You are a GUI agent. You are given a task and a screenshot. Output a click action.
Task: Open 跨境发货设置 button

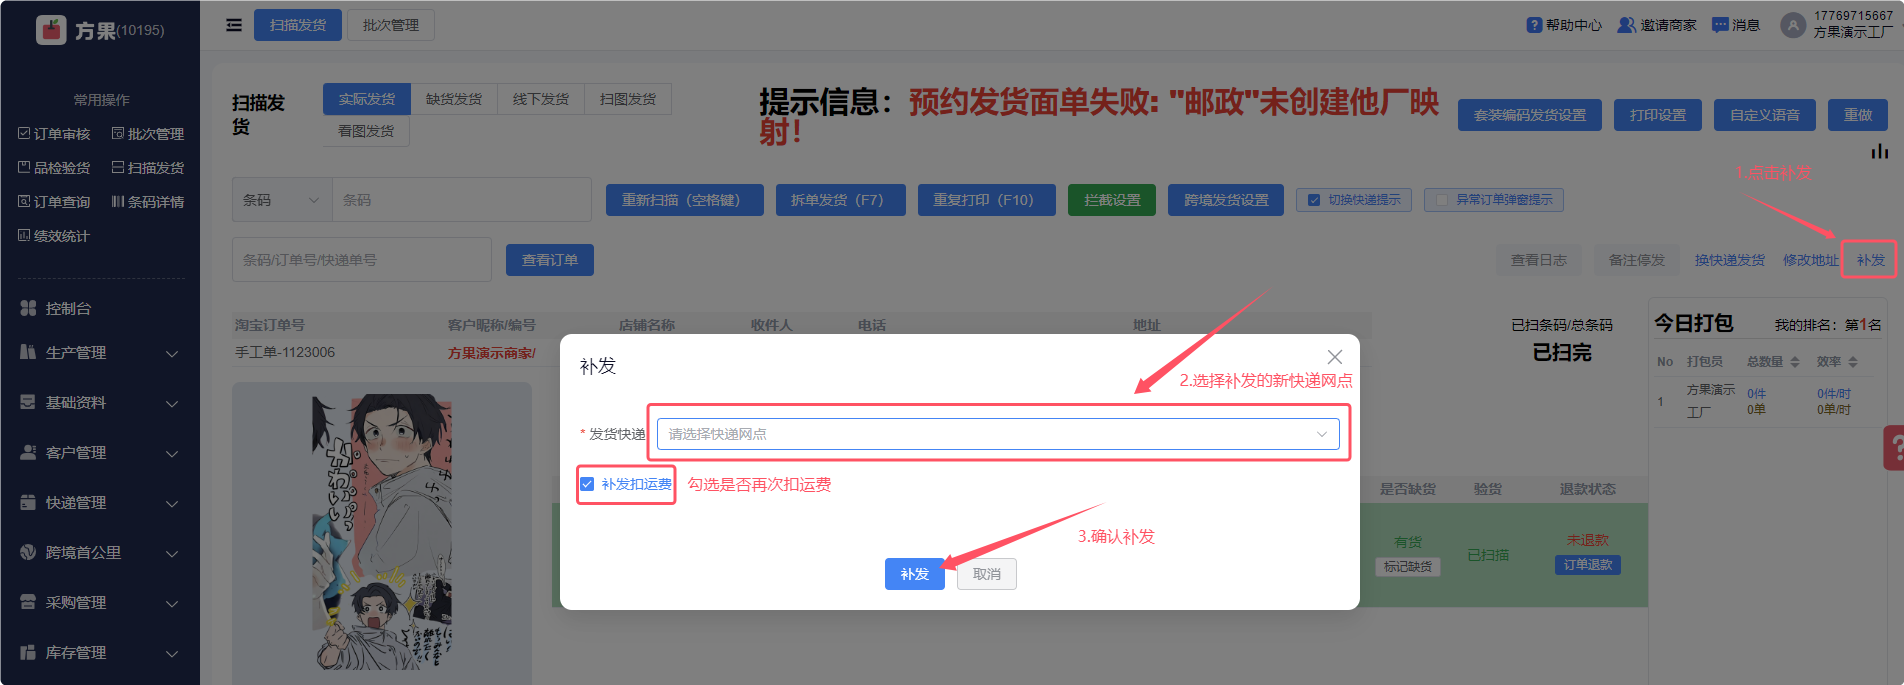click(x=1226, y=200)
